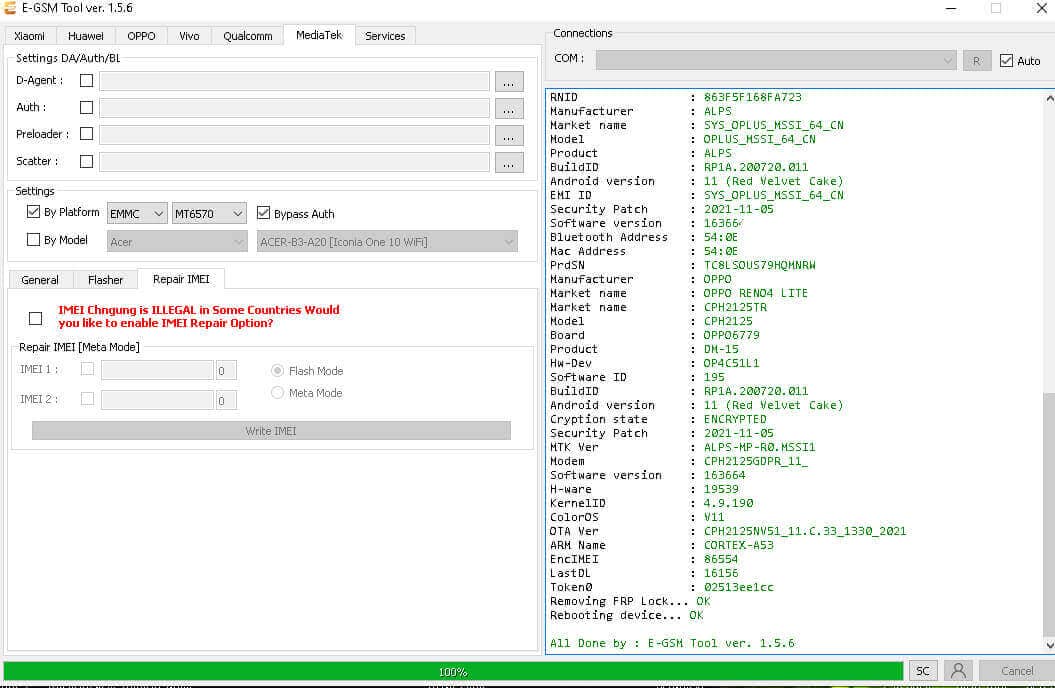The image size is (1055, 688).
Task: Click 'CPH2125TR' value in log
Action: point(735,307)
